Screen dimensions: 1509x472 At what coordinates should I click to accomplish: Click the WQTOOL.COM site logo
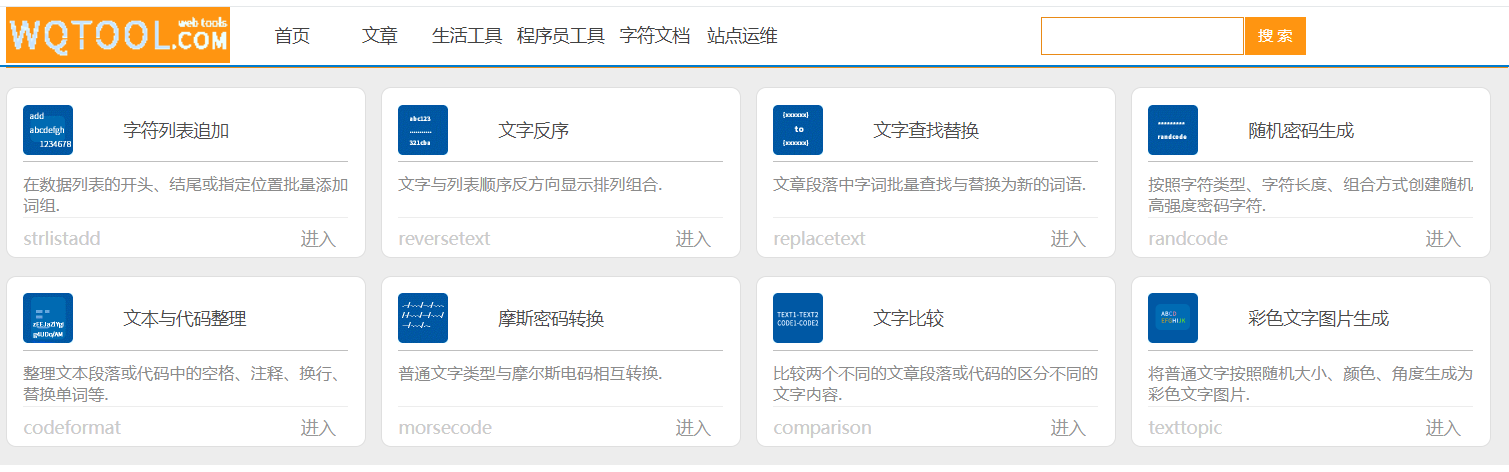coord(118,35)
